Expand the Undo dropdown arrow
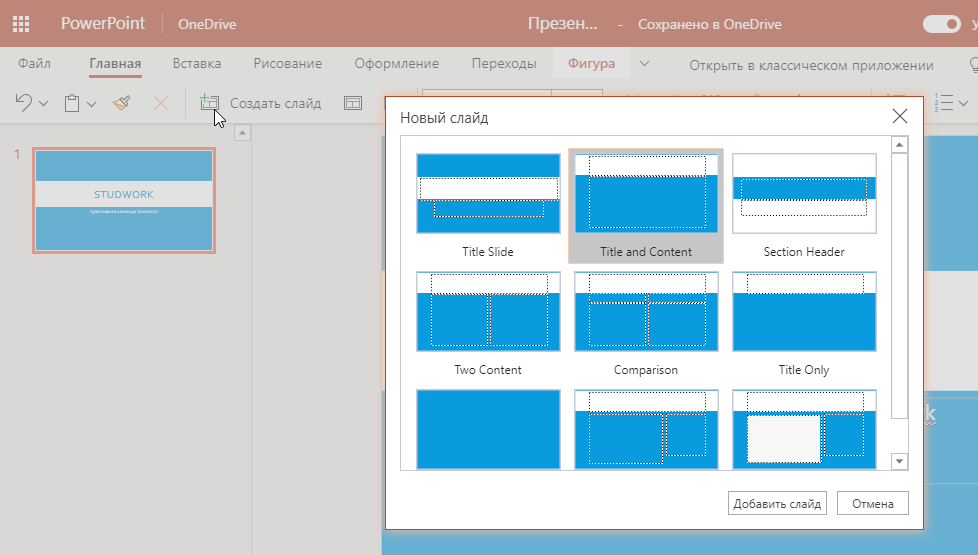This screenshot has width=978, height=555. pyautogui.click(x=43, y=103)
